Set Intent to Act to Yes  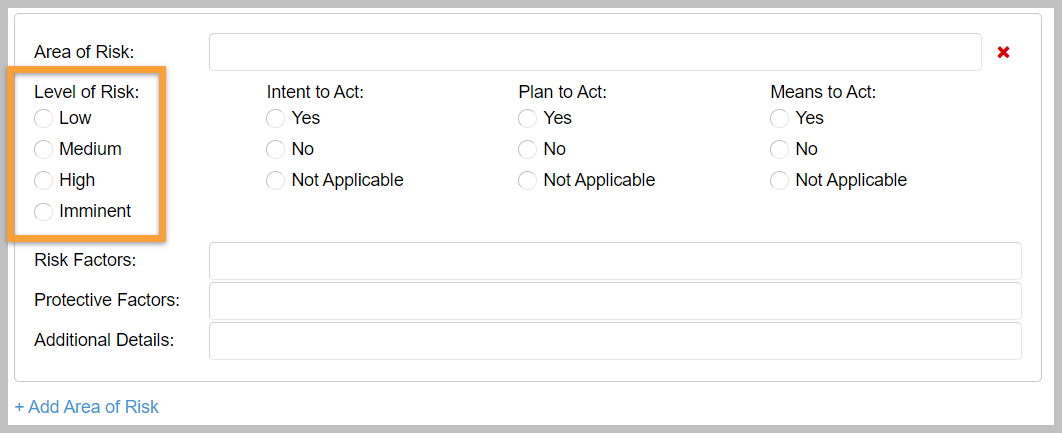275,119
